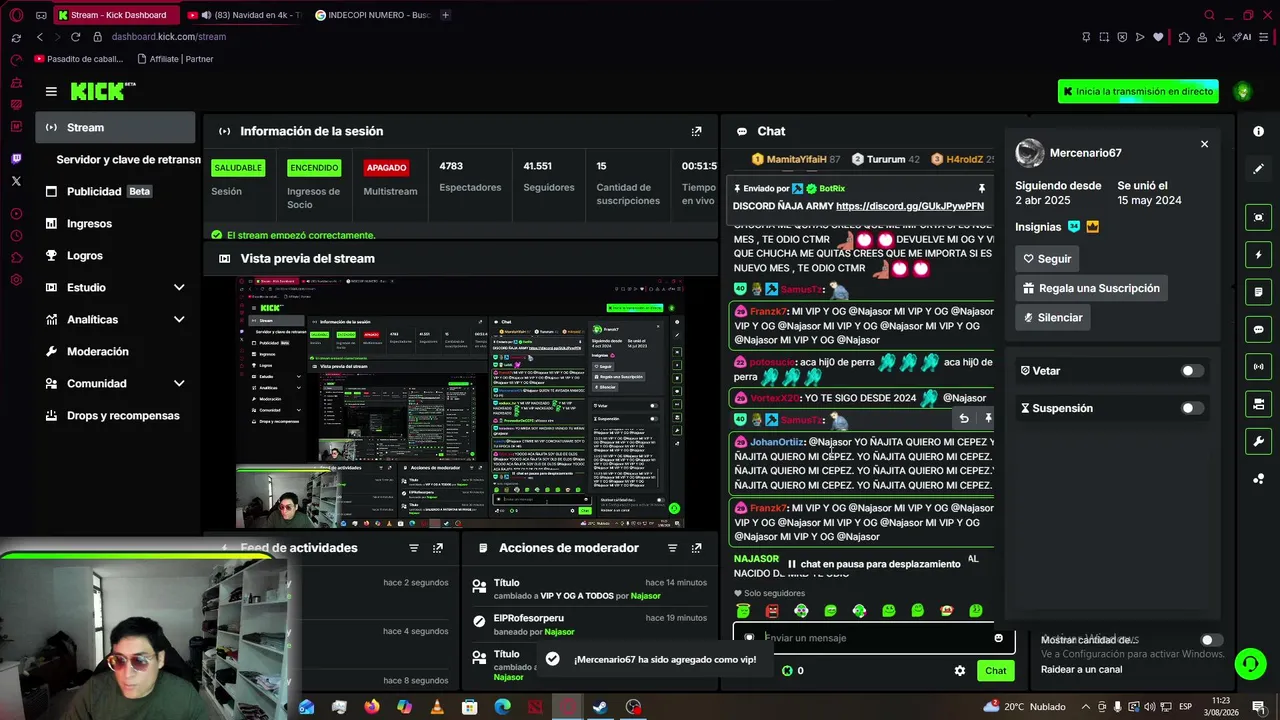
Task: Open the chat bubble icon in right sidebar
Action: click(x=1258, y=329)
